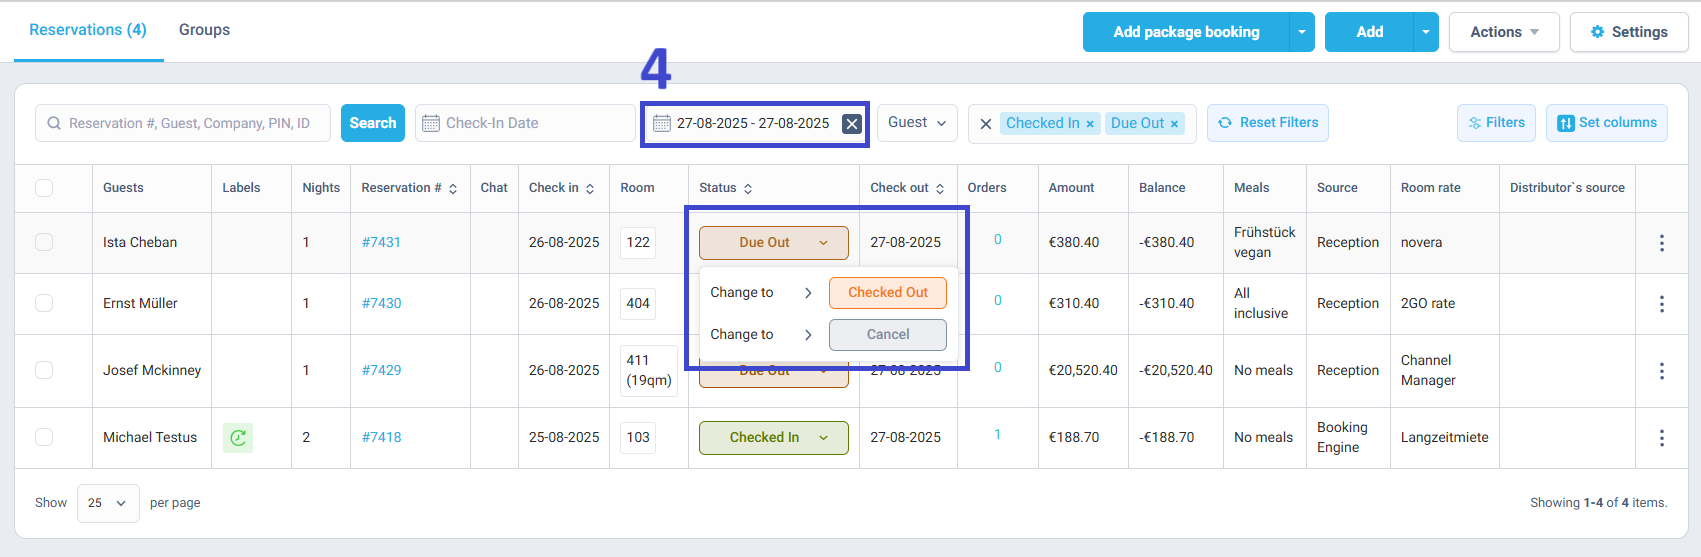The height and width of the screenshot is (557, 1701).
Task: Click the 27-08-2025 date range field
Action: 754,124
